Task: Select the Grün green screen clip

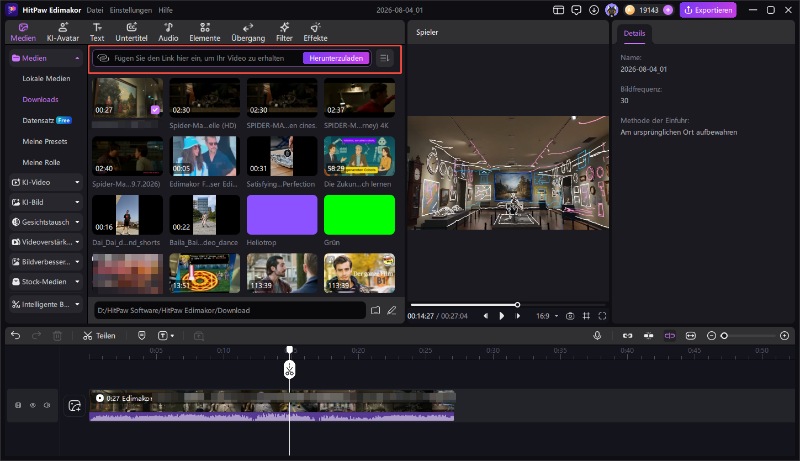Action: [x=359, y=215]
